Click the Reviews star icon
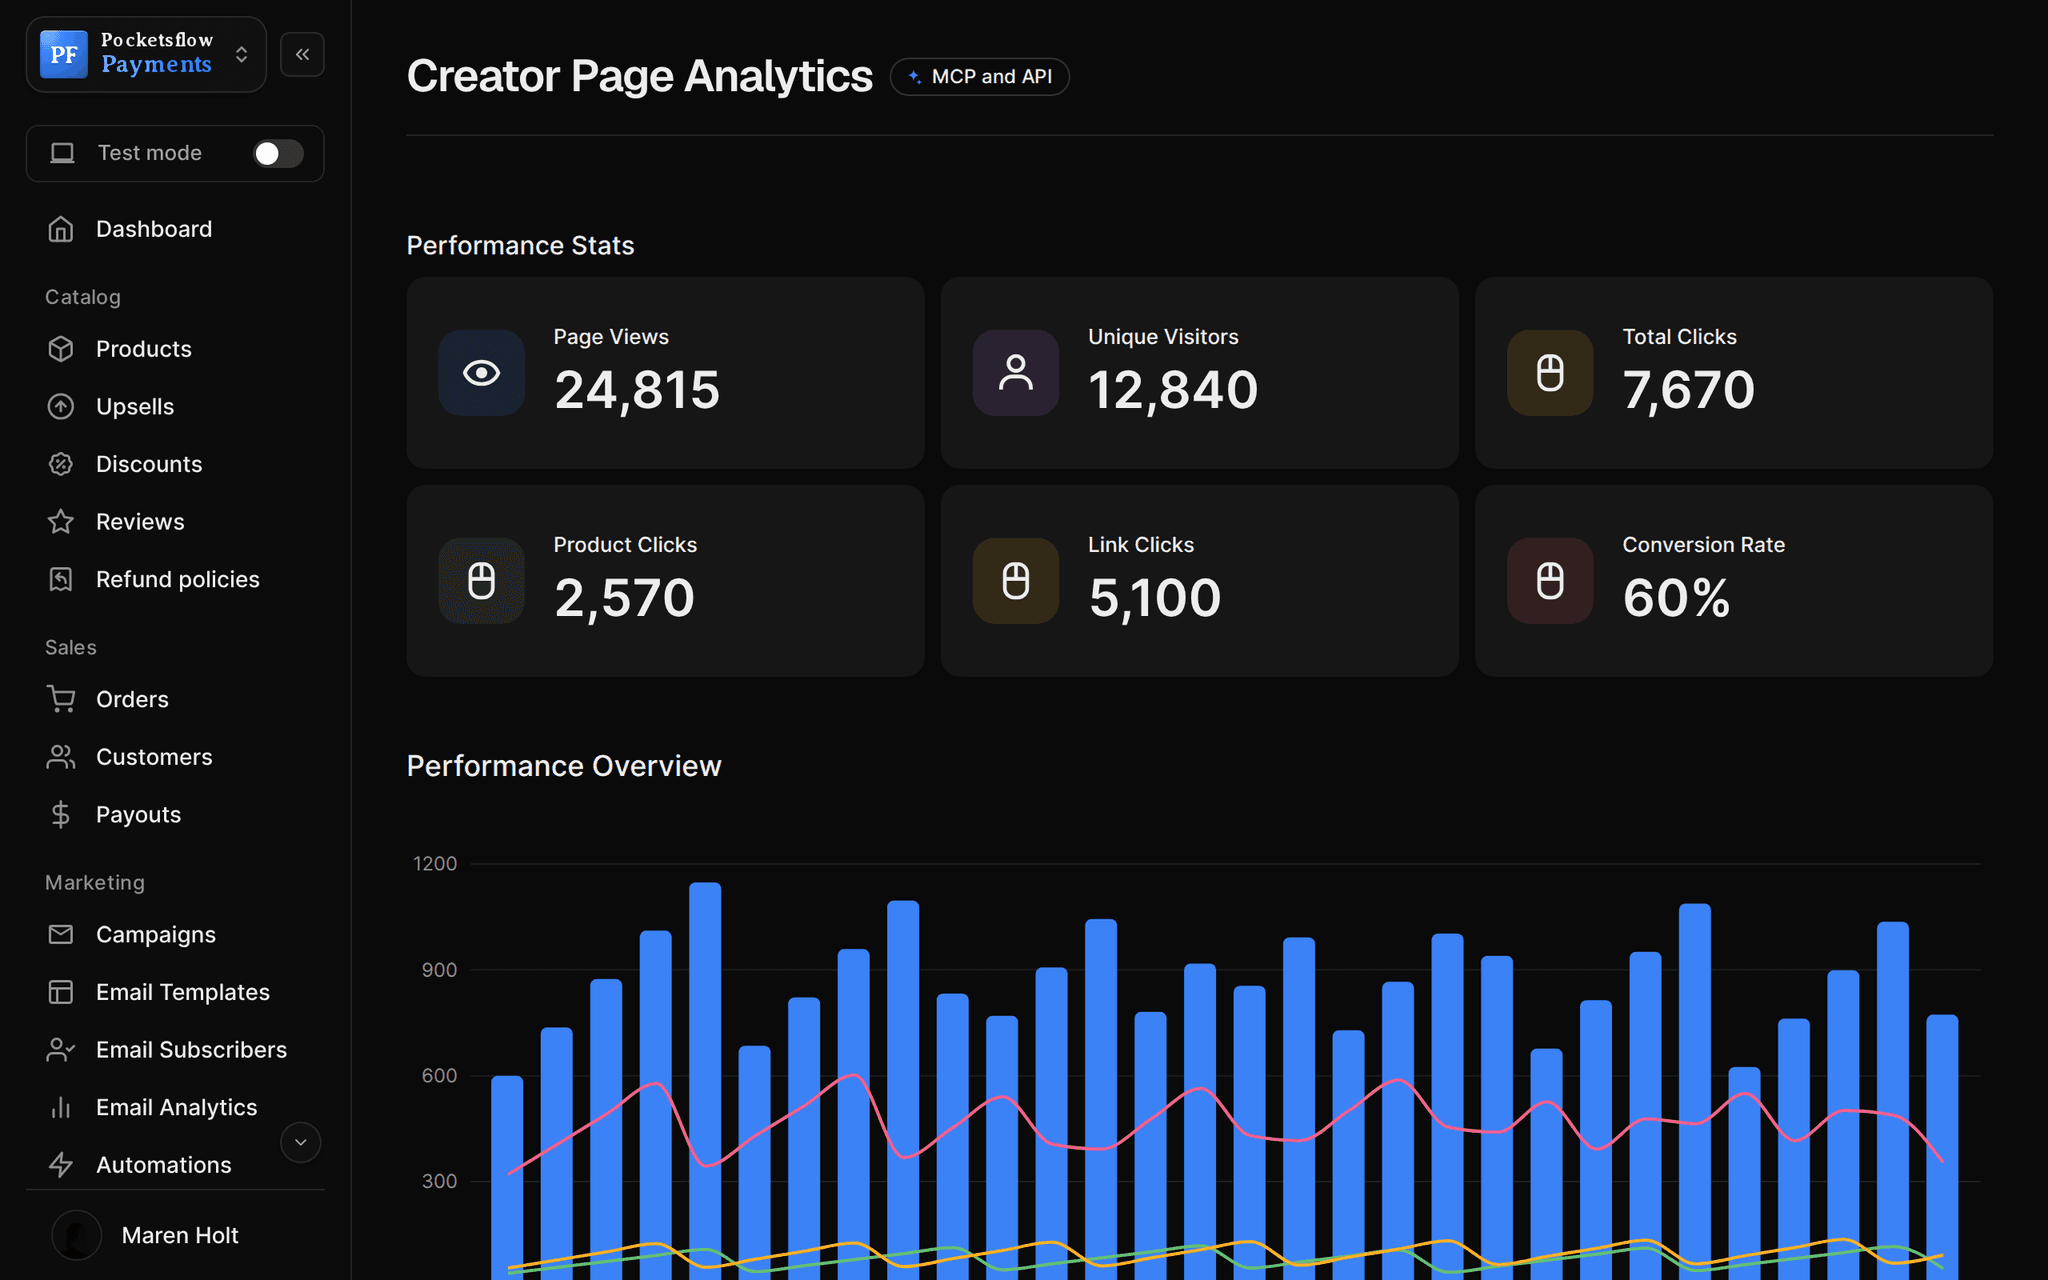The width and height of the screenshot is (2048, 1280). (61, 522)
